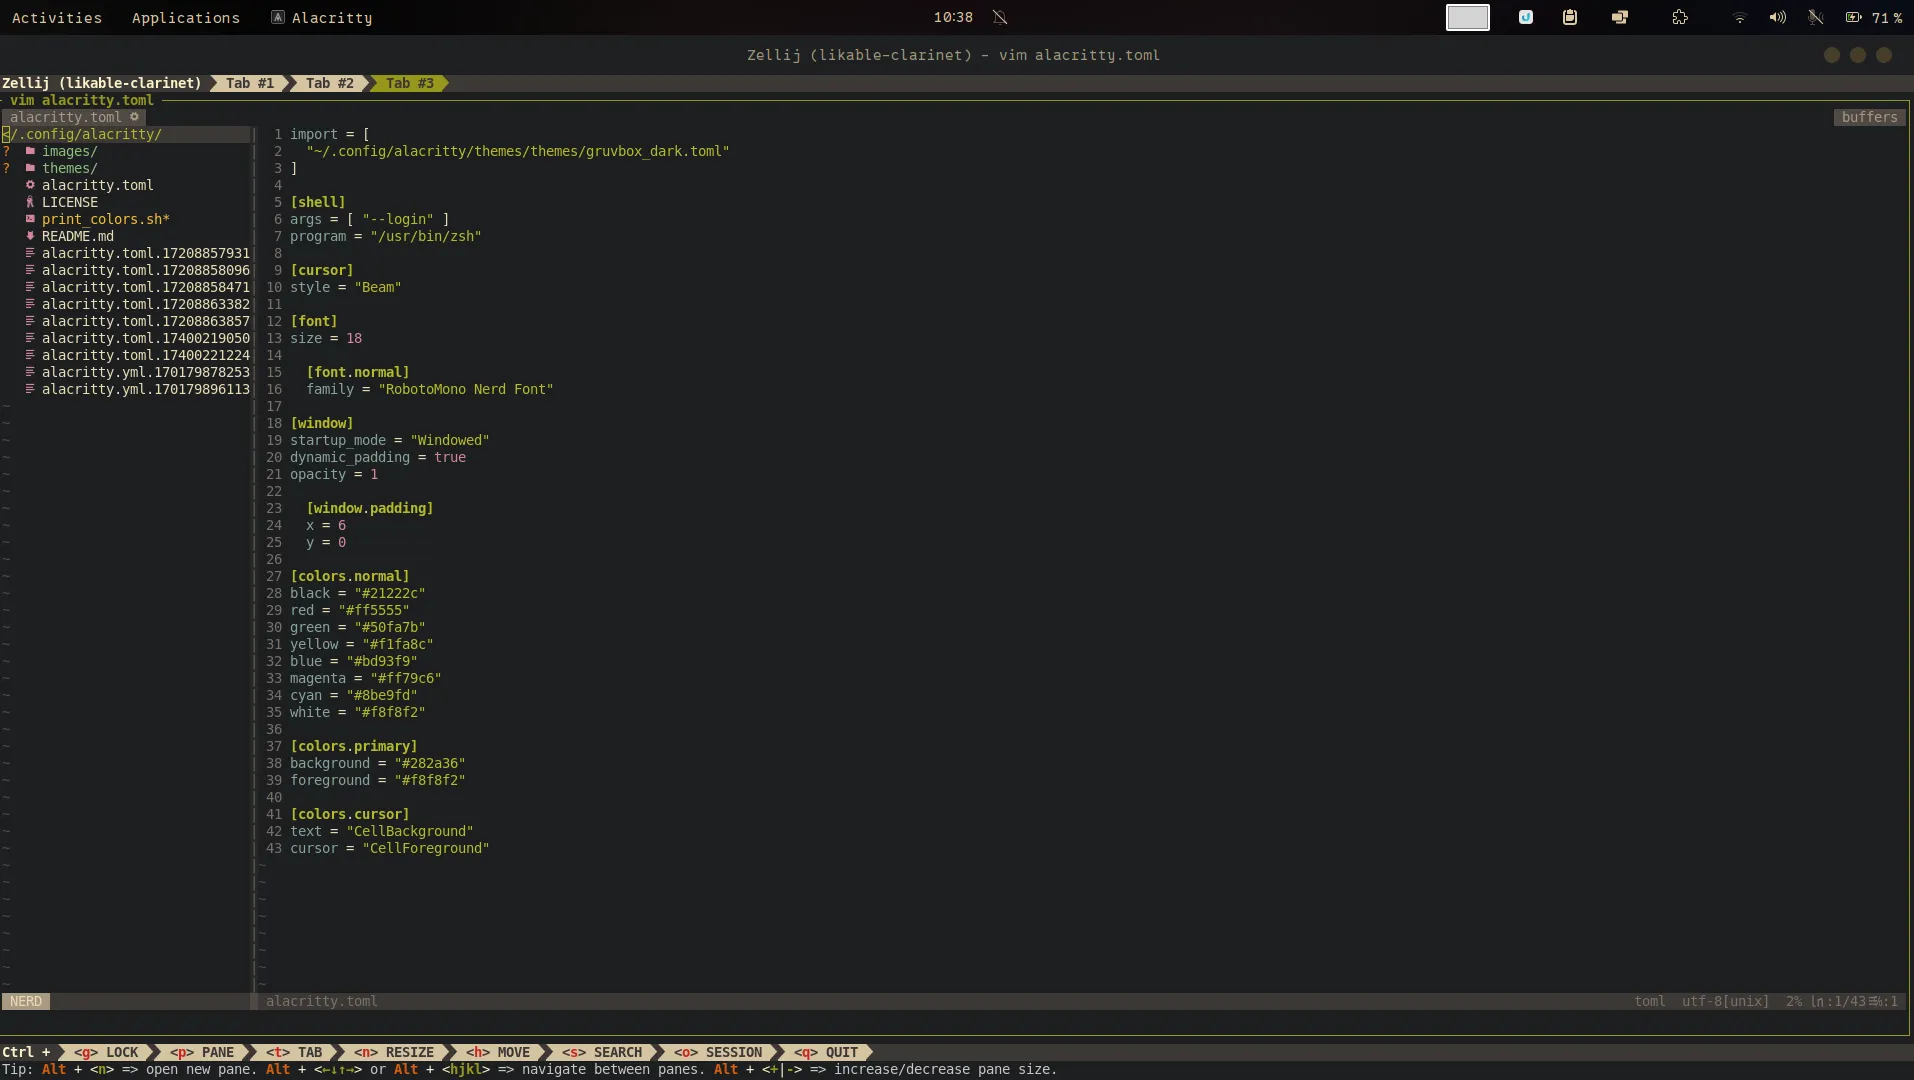Click the gruvbox_dark.toml import path line
Image resolution: width=1914 pixels, height=1080 pixels.
pos(518,151)
